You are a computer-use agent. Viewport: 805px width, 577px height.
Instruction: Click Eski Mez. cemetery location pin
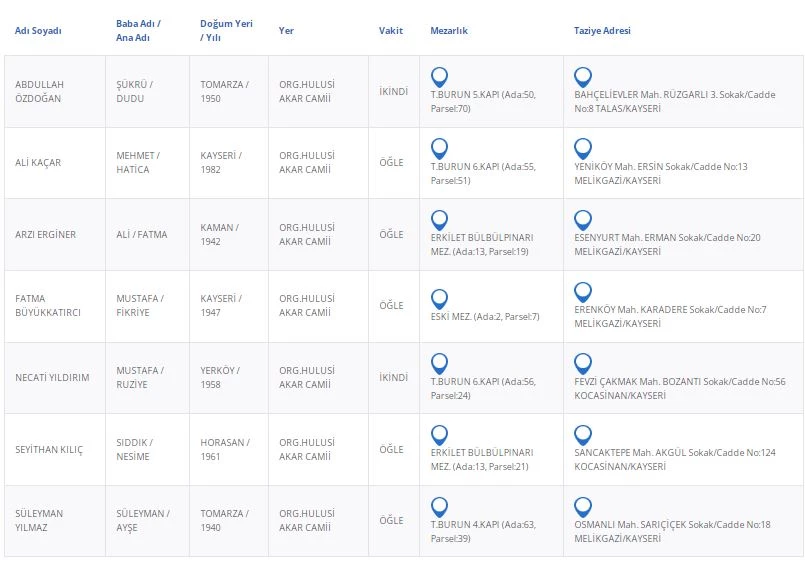tap(439, 299)
